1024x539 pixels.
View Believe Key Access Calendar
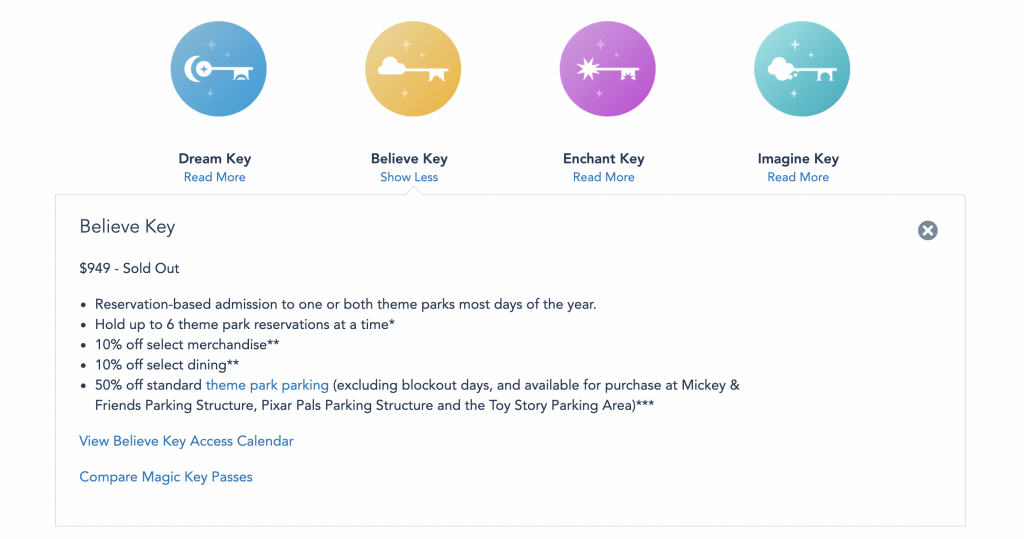tap(186, 441)
